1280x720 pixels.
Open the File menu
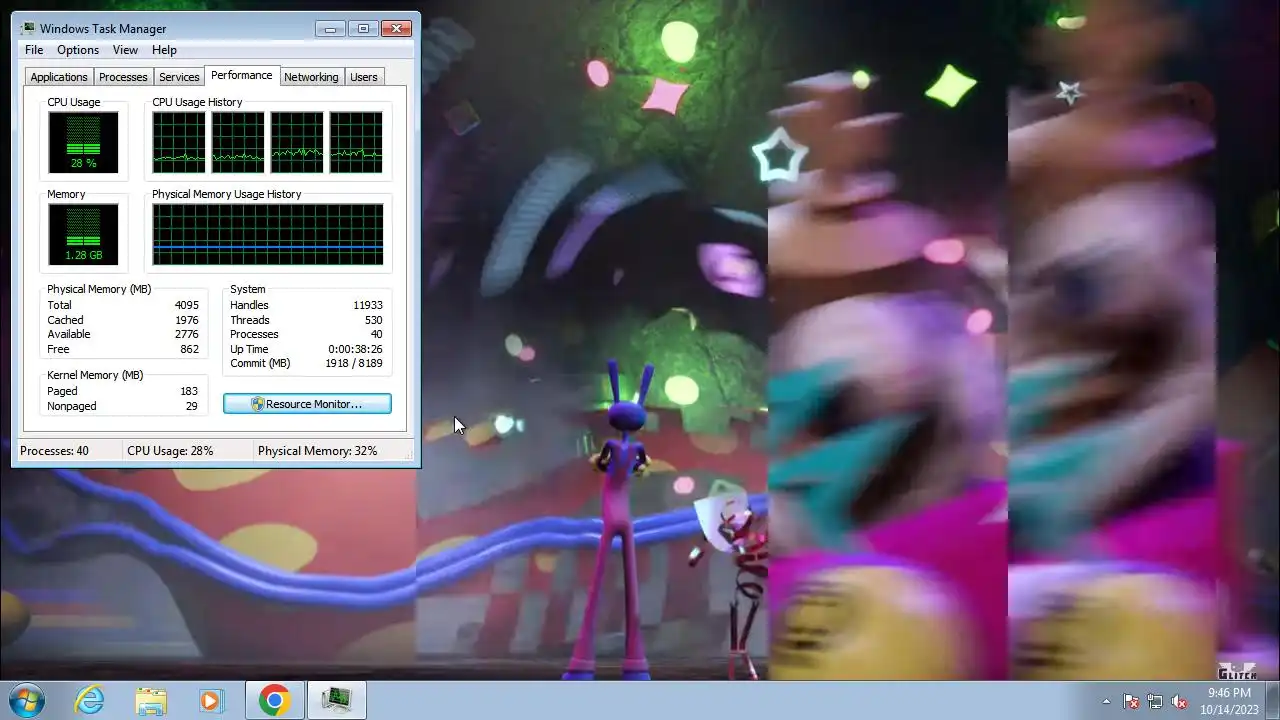point(34,50)
